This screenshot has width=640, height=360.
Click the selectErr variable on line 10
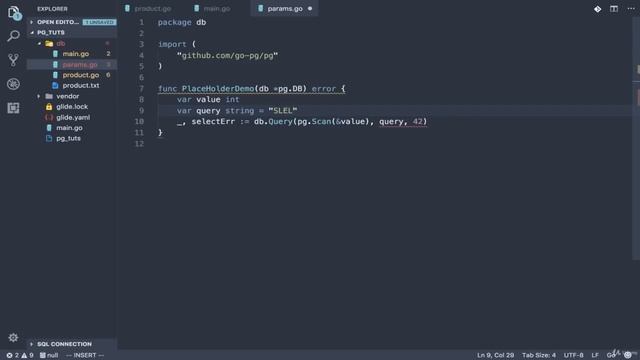point(213,122)
